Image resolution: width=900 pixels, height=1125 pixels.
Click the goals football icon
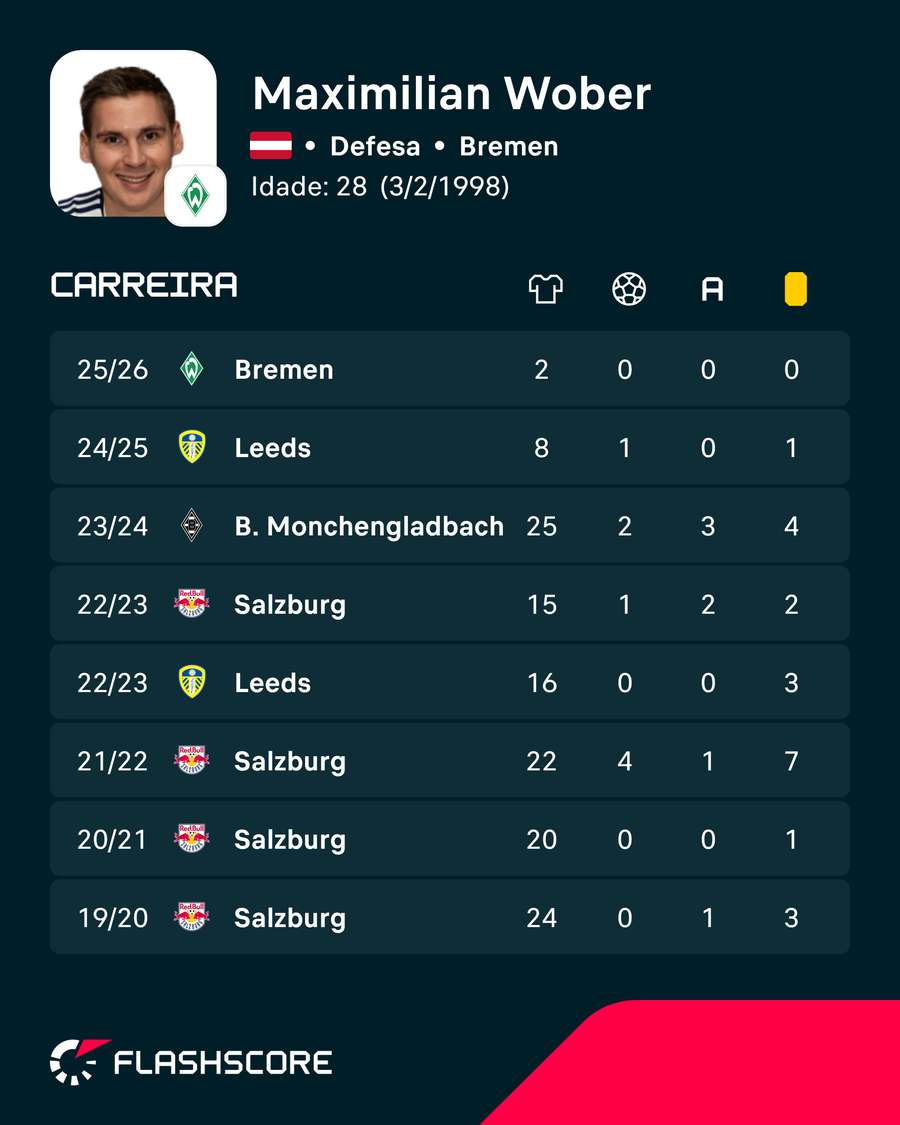629,289
